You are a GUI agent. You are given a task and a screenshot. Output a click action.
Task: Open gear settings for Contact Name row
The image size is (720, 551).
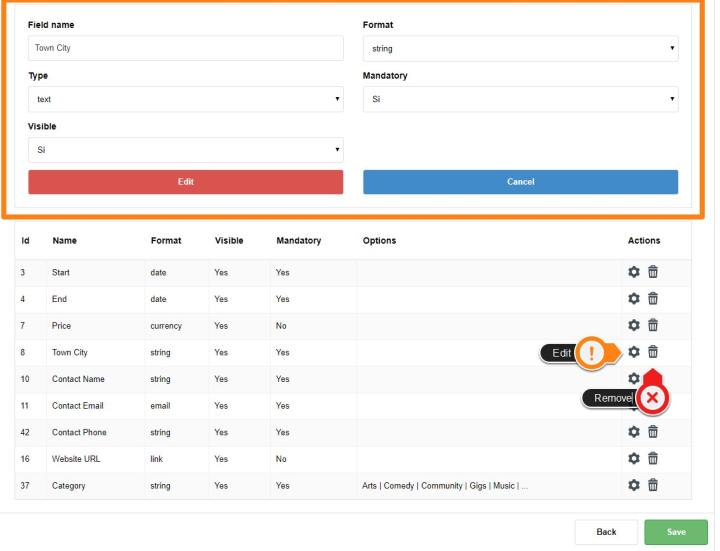(x=634, y=378)
